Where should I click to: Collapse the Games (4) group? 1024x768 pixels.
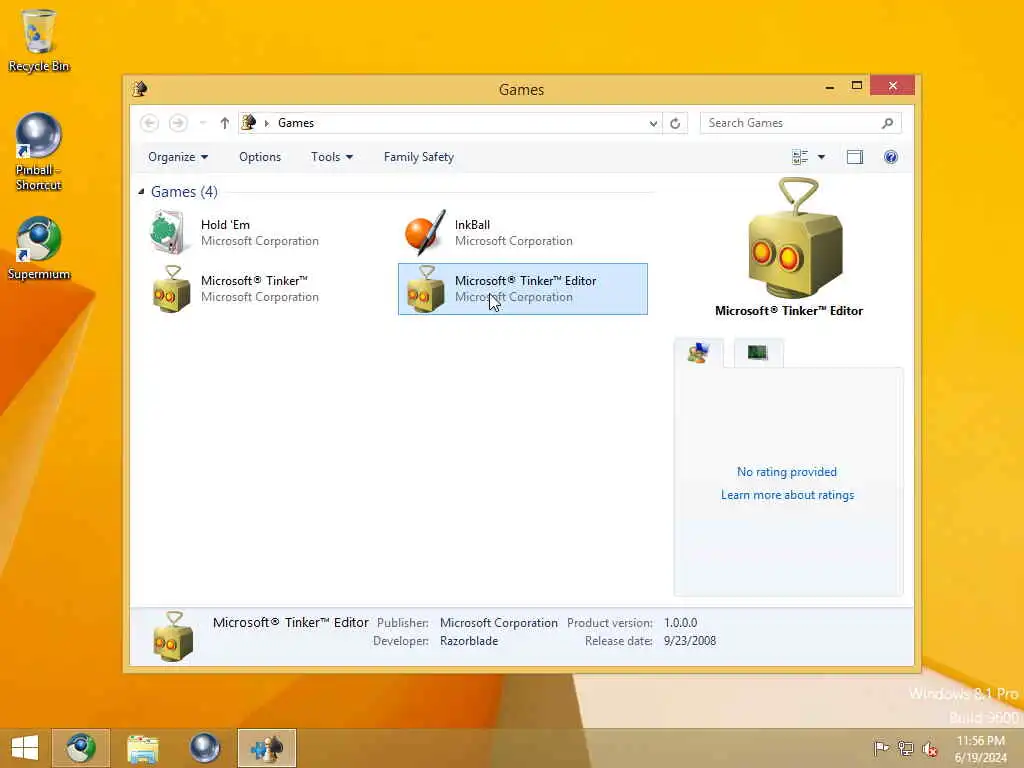pyautogui.click(x=141, y=191)
